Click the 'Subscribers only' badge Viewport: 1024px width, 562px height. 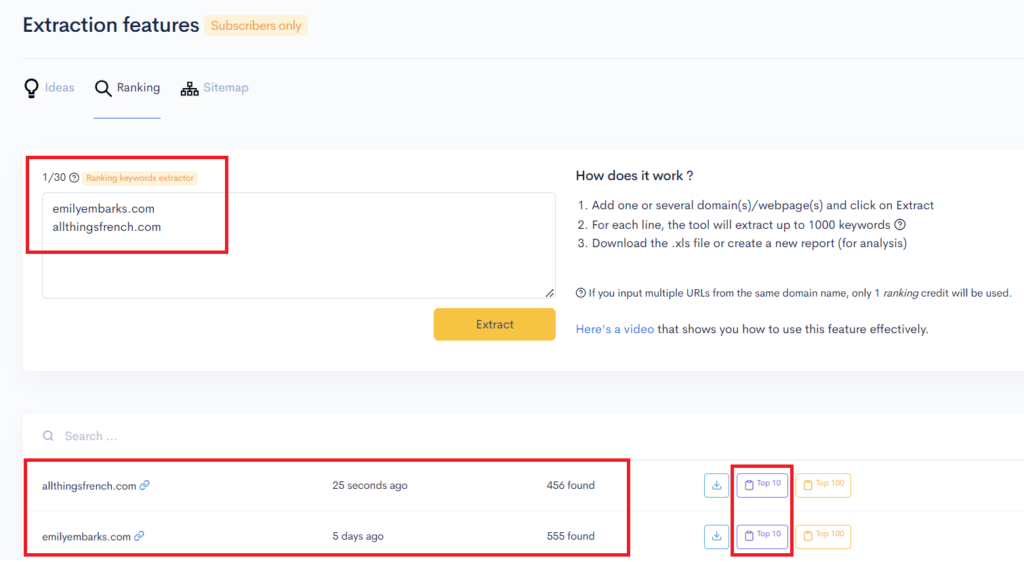pyautogui.click(x=256, y=26)
